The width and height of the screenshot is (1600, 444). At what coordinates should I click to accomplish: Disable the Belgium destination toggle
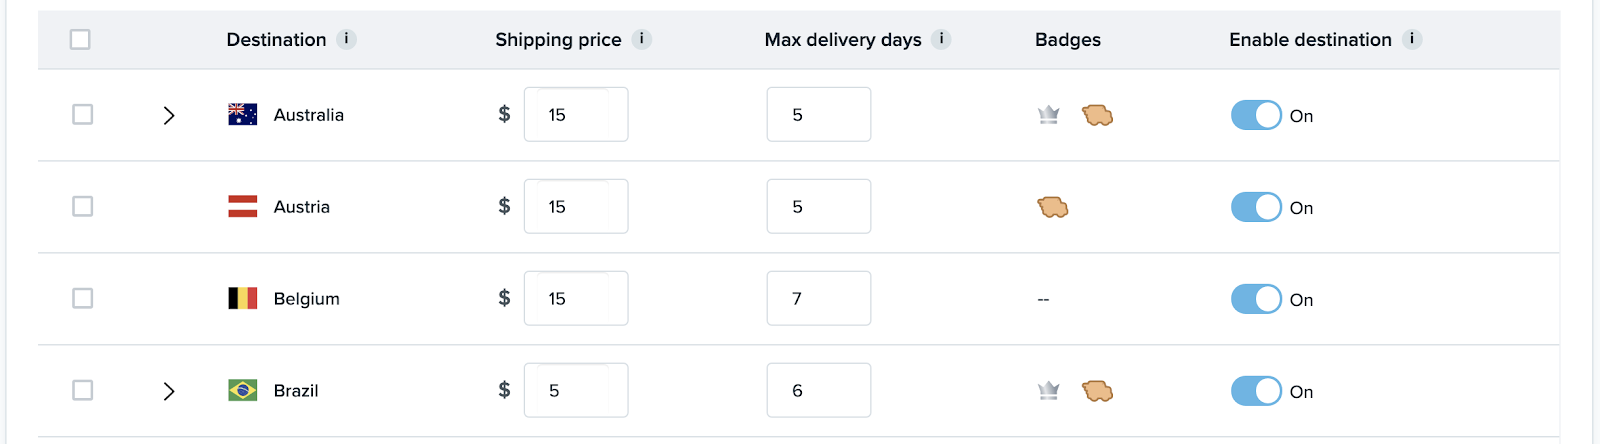pyautogui.click(x=1256, y=299)
